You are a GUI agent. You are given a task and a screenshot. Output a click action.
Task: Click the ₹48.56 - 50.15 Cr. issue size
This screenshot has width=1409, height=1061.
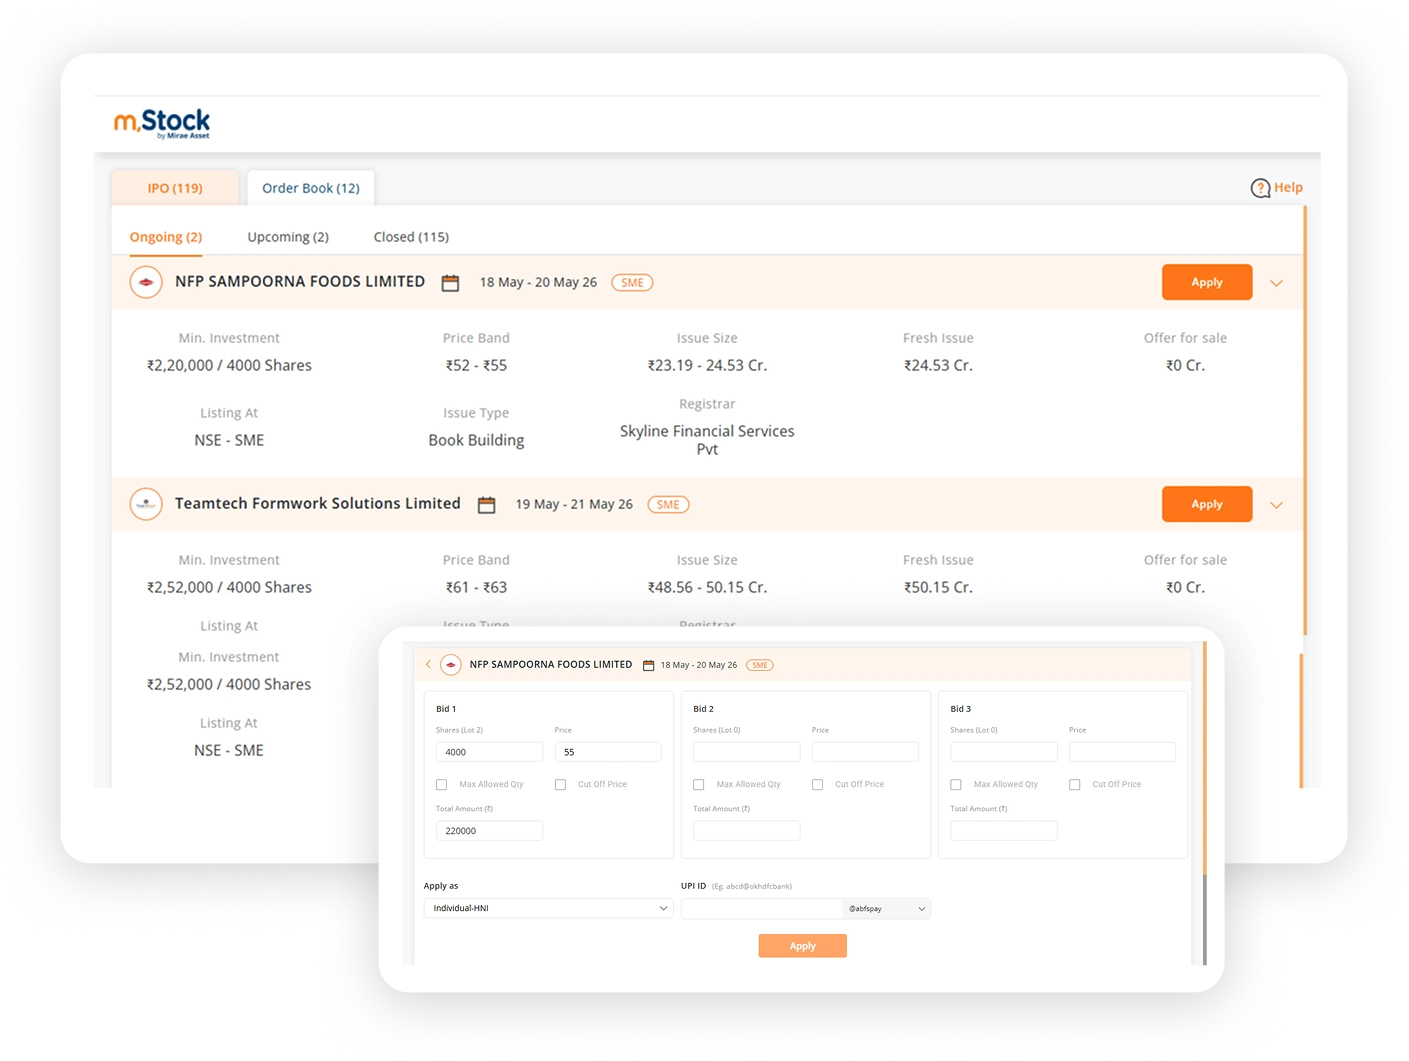(x=707, y=588)
